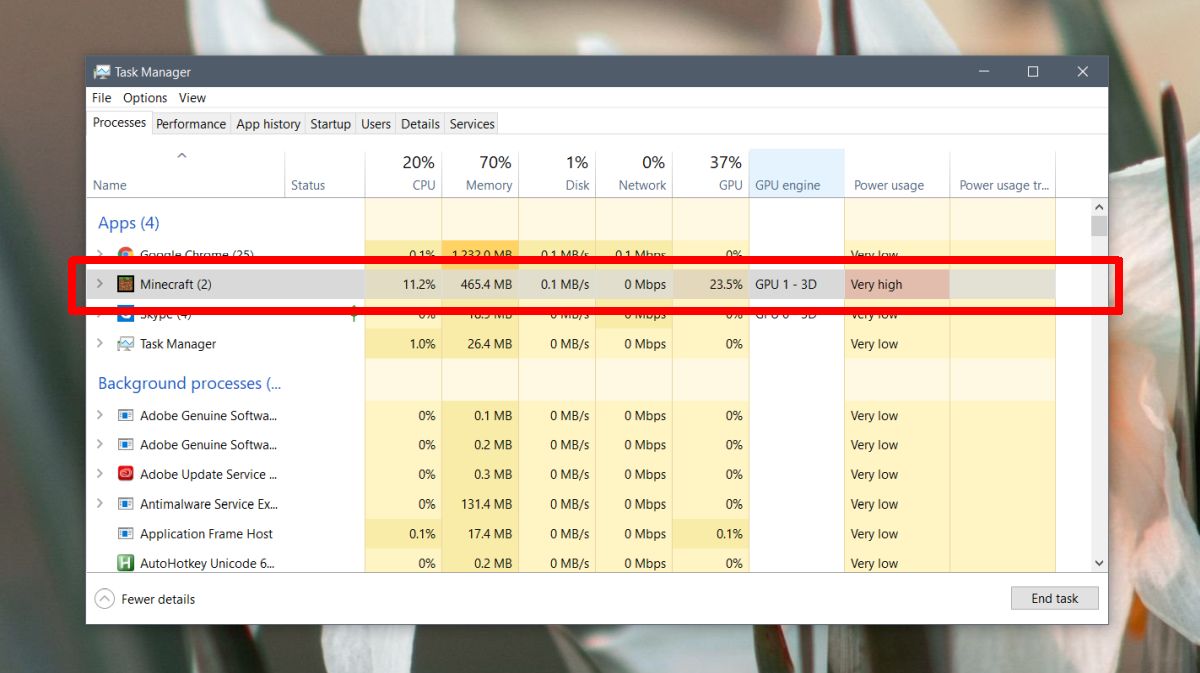Expand the Minecraft process group
Viewport: 1200px width, 673px height.
point(99,283)
